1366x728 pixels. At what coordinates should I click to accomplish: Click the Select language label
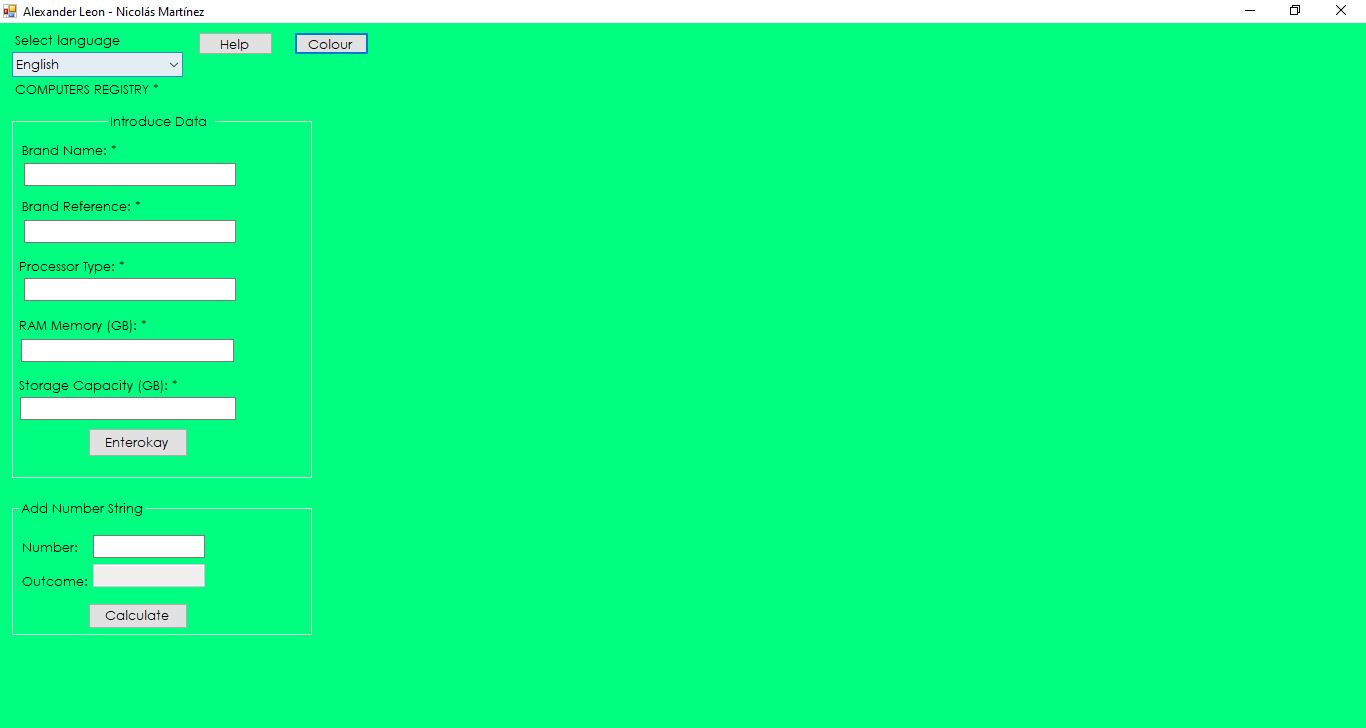click(x=66, y=40)
